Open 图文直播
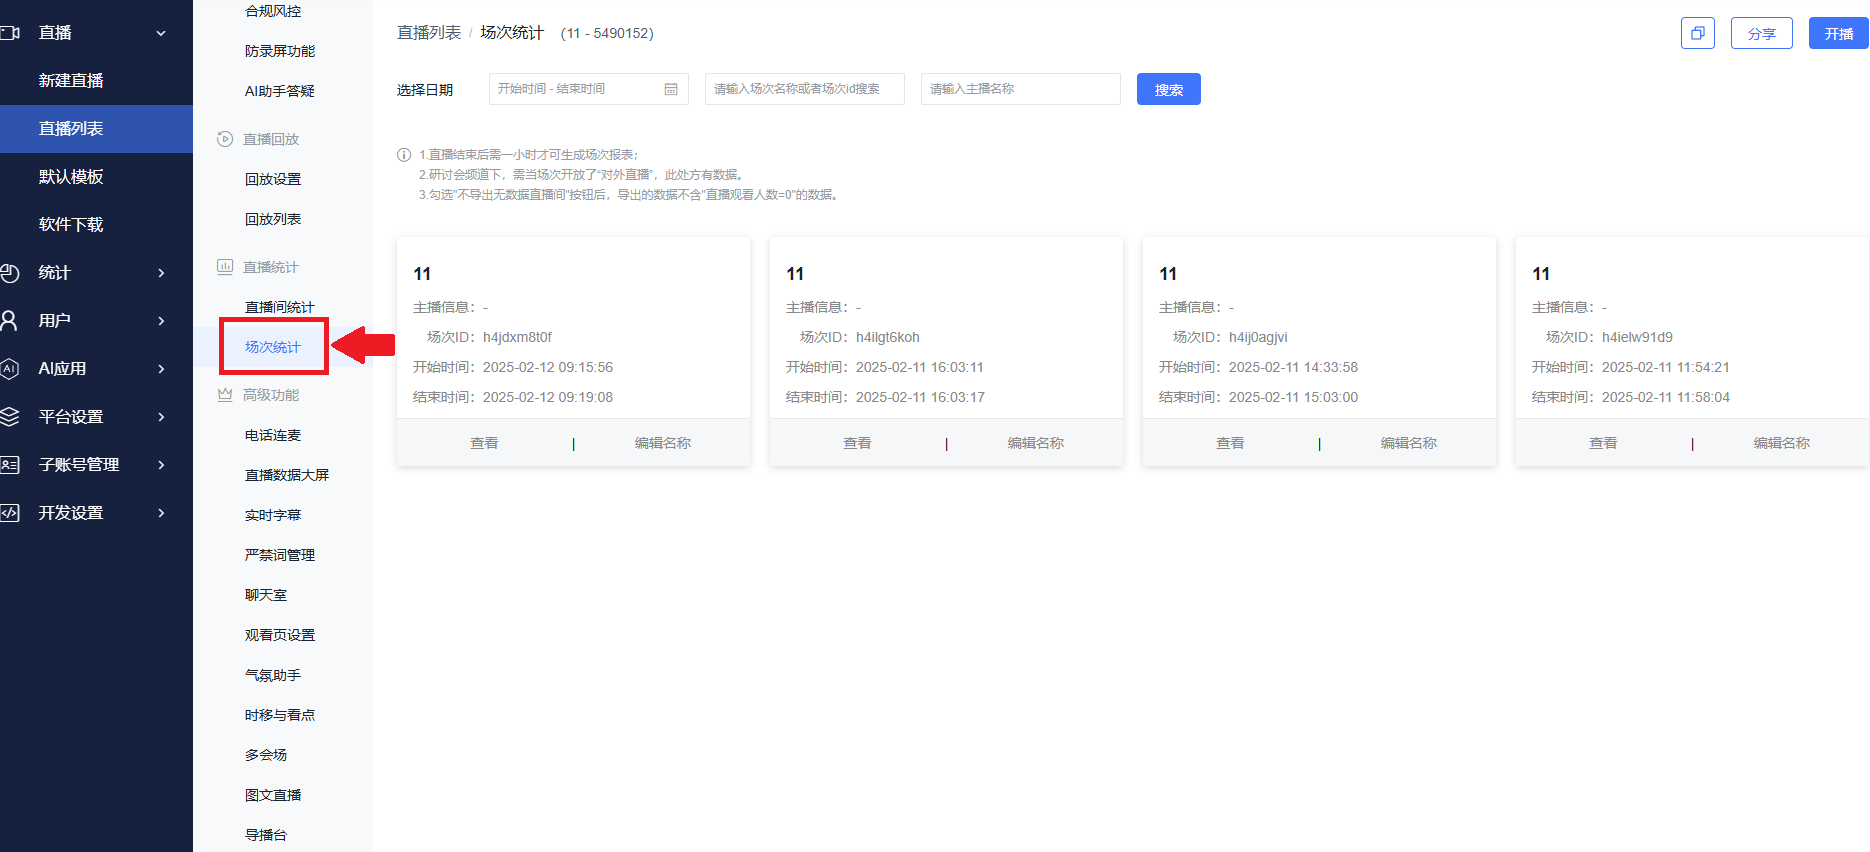 273,795
